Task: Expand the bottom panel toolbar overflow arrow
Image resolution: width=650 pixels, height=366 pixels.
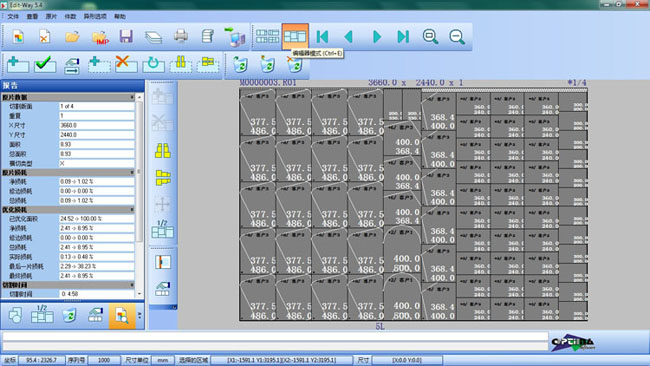Action: coord(140,315)
